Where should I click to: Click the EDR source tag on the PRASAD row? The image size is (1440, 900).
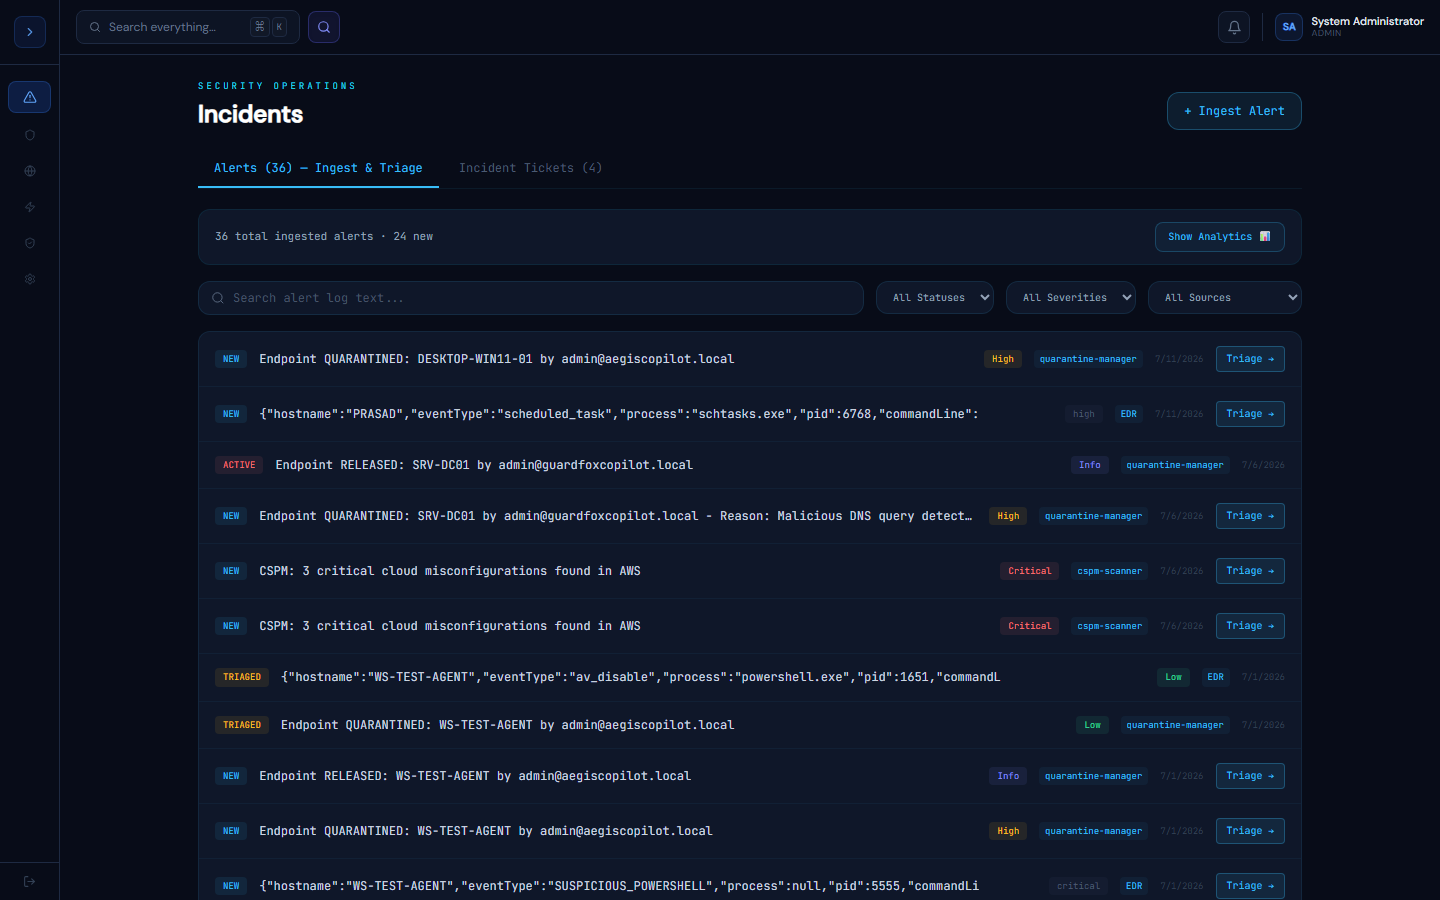pos(1129,414)
